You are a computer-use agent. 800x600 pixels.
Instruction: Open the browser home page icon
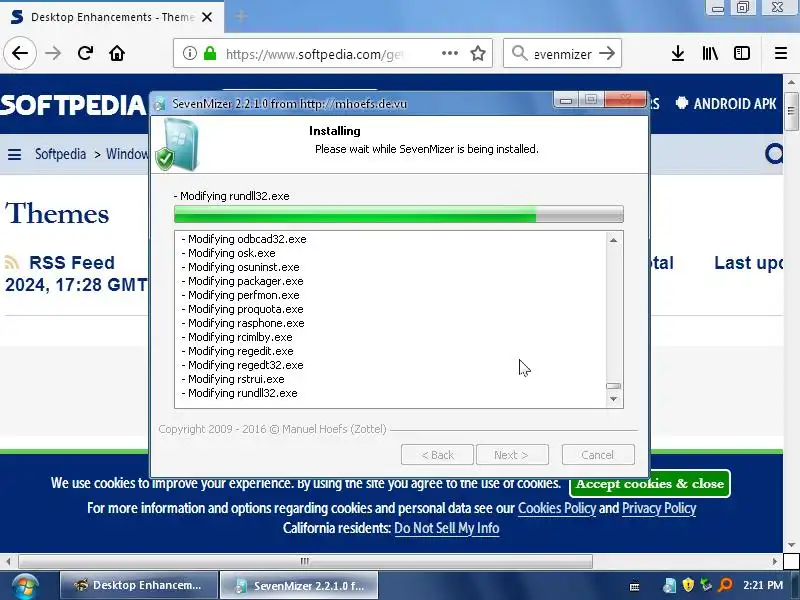(x=117, y=53)
